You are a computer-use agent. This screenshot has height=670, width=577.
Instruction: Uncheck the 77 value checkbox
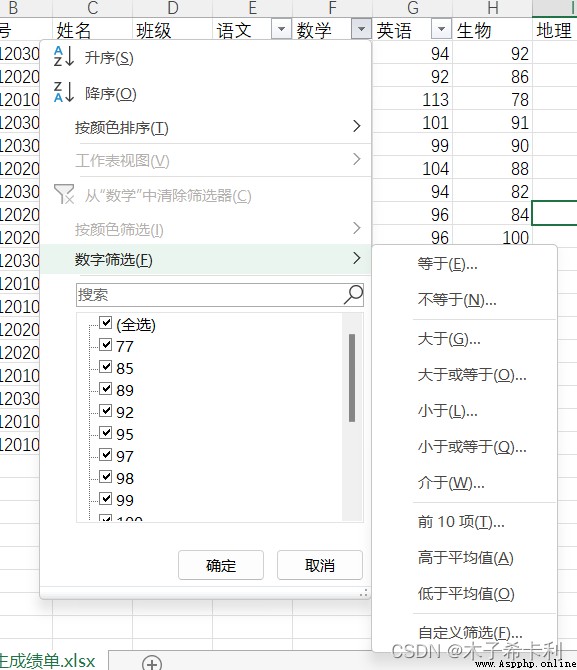click(x=106, y=344)
